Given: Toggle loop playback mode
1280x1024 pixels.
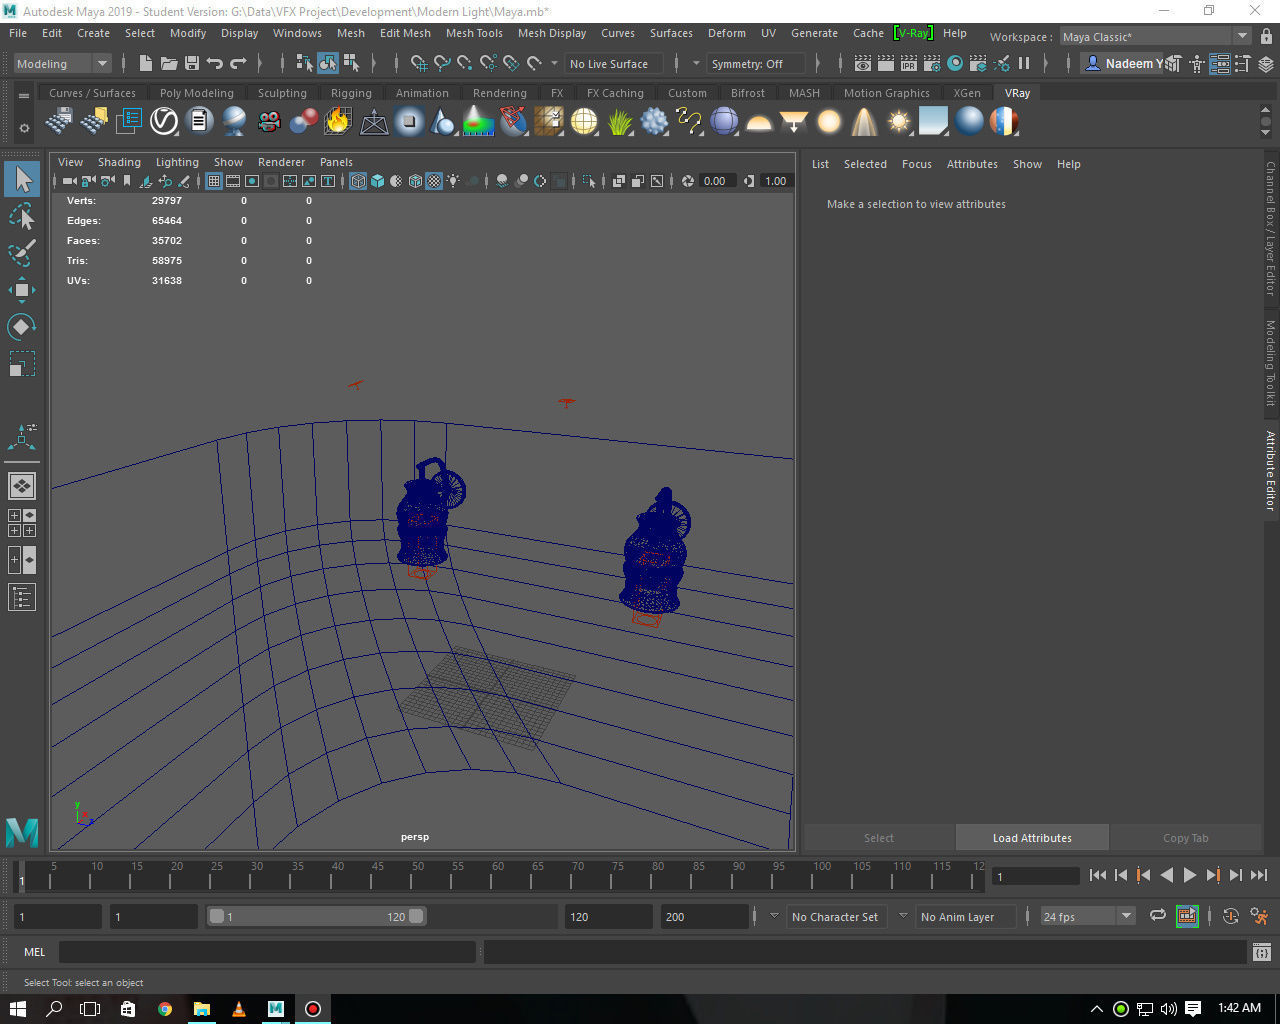Looking at the screenshot, I should (1158, 916).
